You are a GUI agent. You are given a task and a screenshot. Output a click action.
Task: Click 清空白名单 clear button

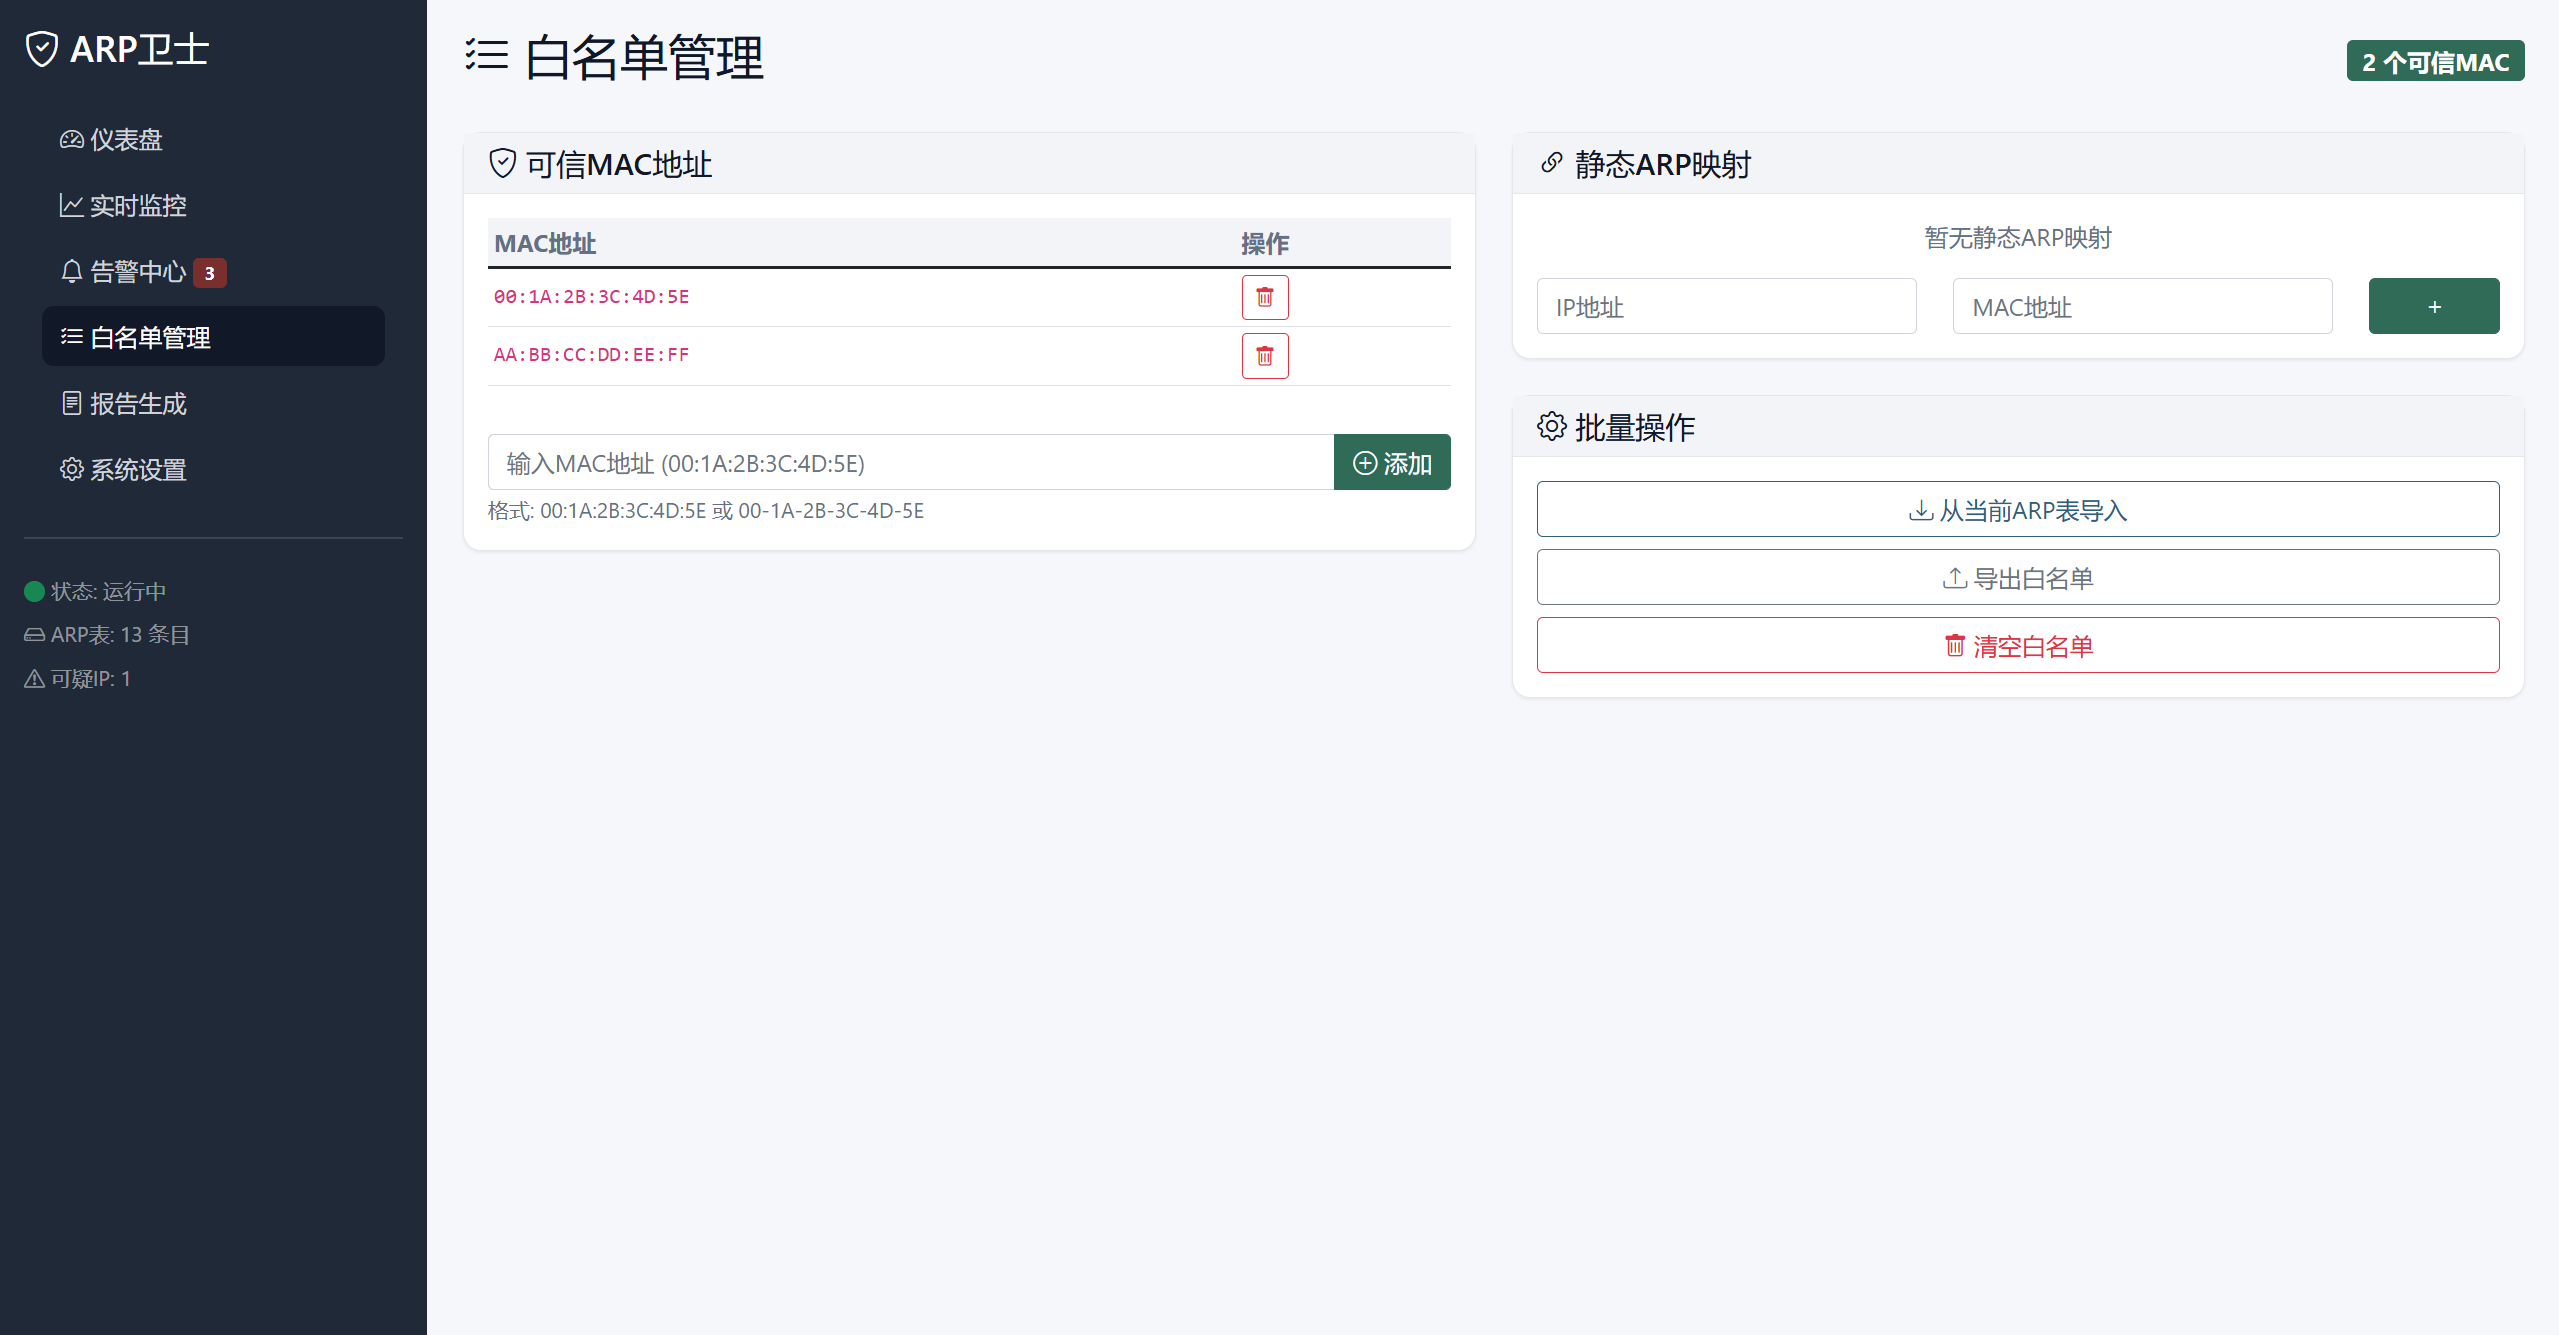[2017, 646]
